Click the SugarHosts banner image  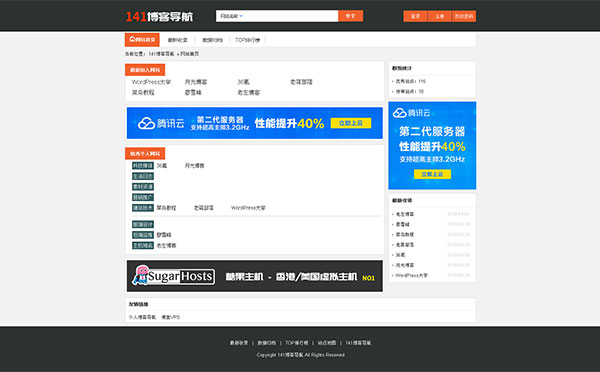(x=254, y=276)
